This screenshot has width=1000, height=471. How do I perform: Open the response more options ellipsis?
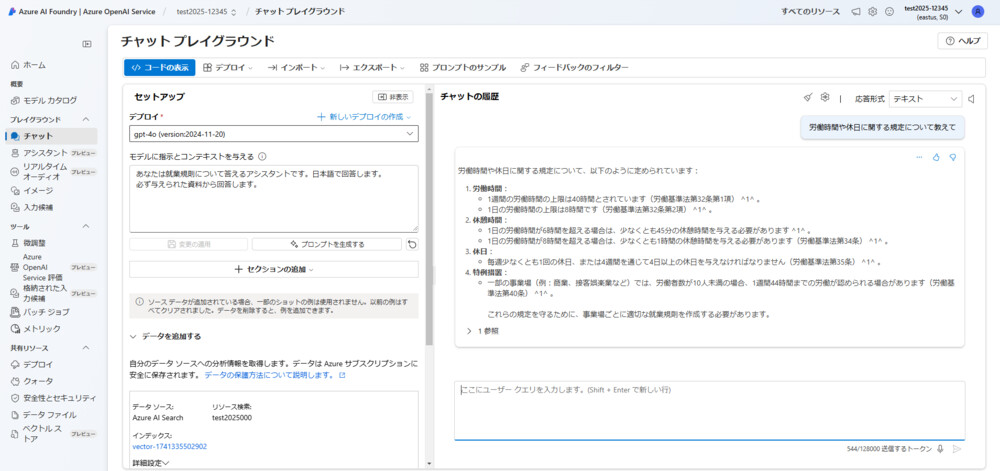point(919,157)
